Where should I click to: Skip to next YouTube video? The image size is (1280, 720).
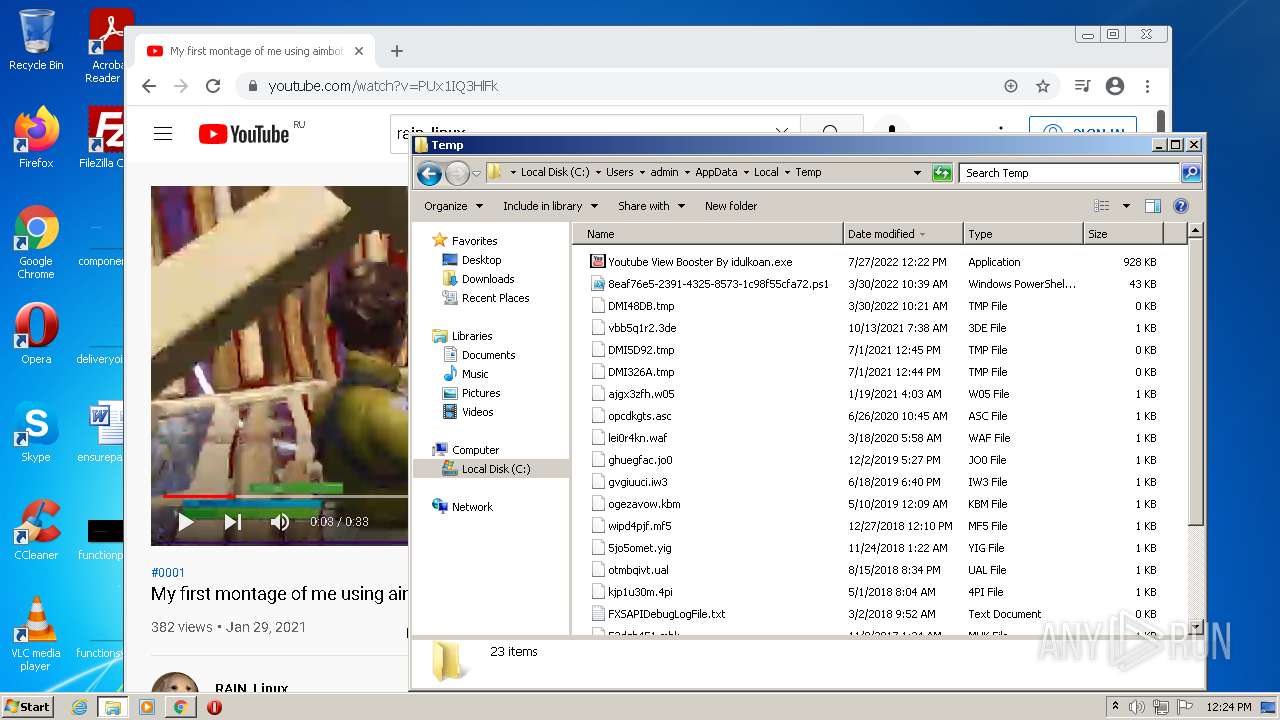(x=233, y=521)
